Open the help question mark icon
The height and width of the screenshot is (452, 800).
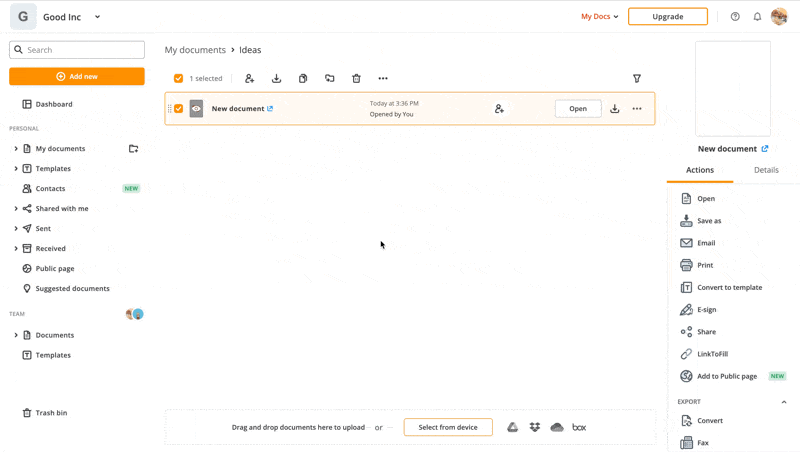pos(735,17)
